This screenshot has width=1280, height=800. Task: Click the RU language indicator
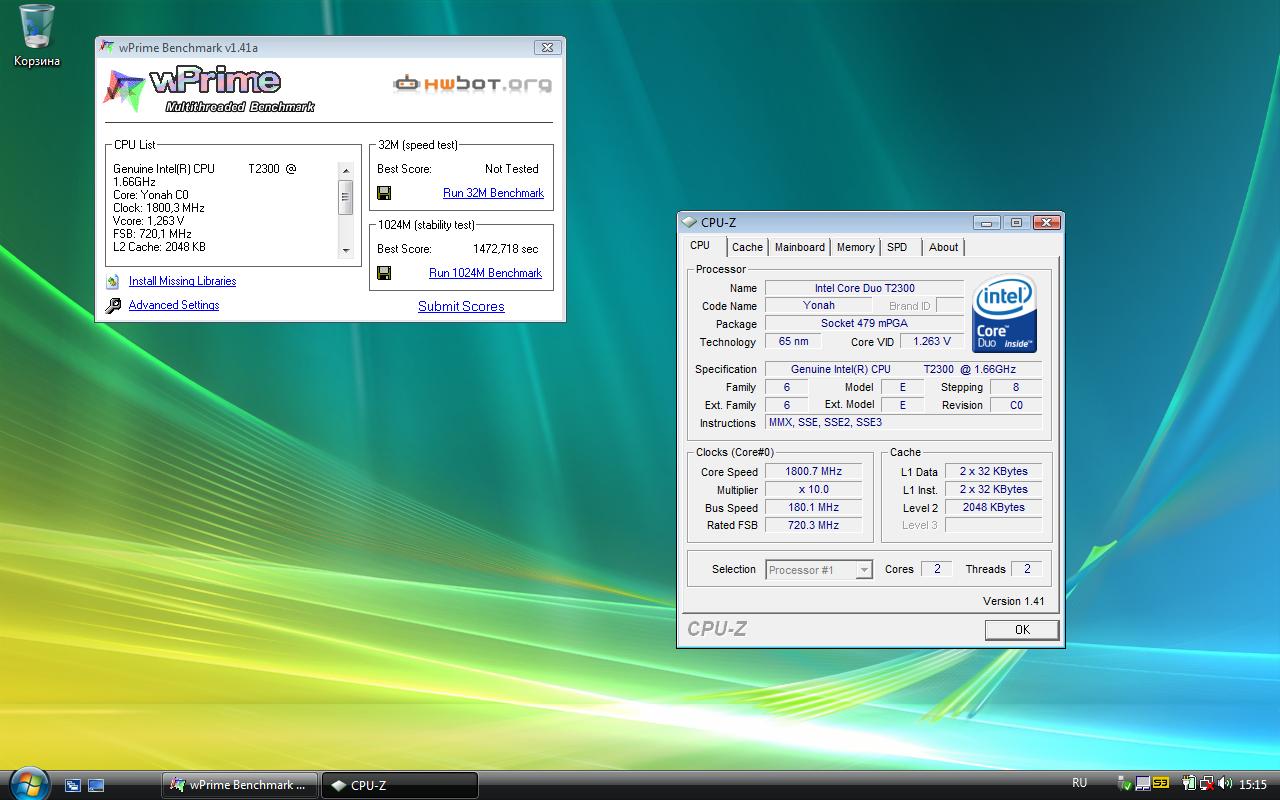[1080, 783]
